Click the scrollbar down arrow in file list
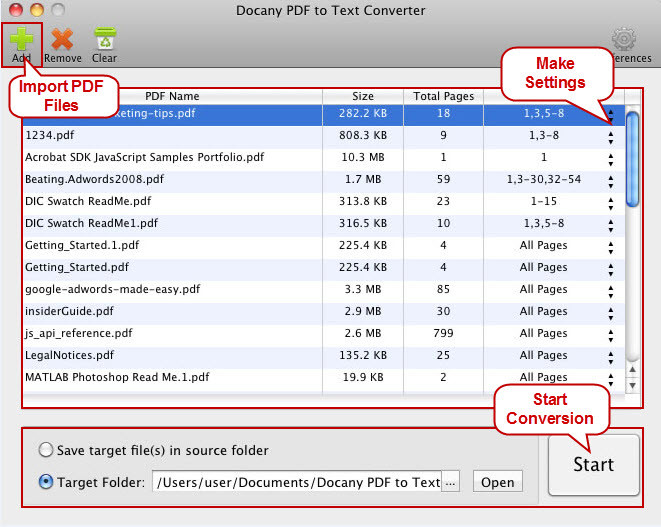Screen dimensions: 661x527 632,385
